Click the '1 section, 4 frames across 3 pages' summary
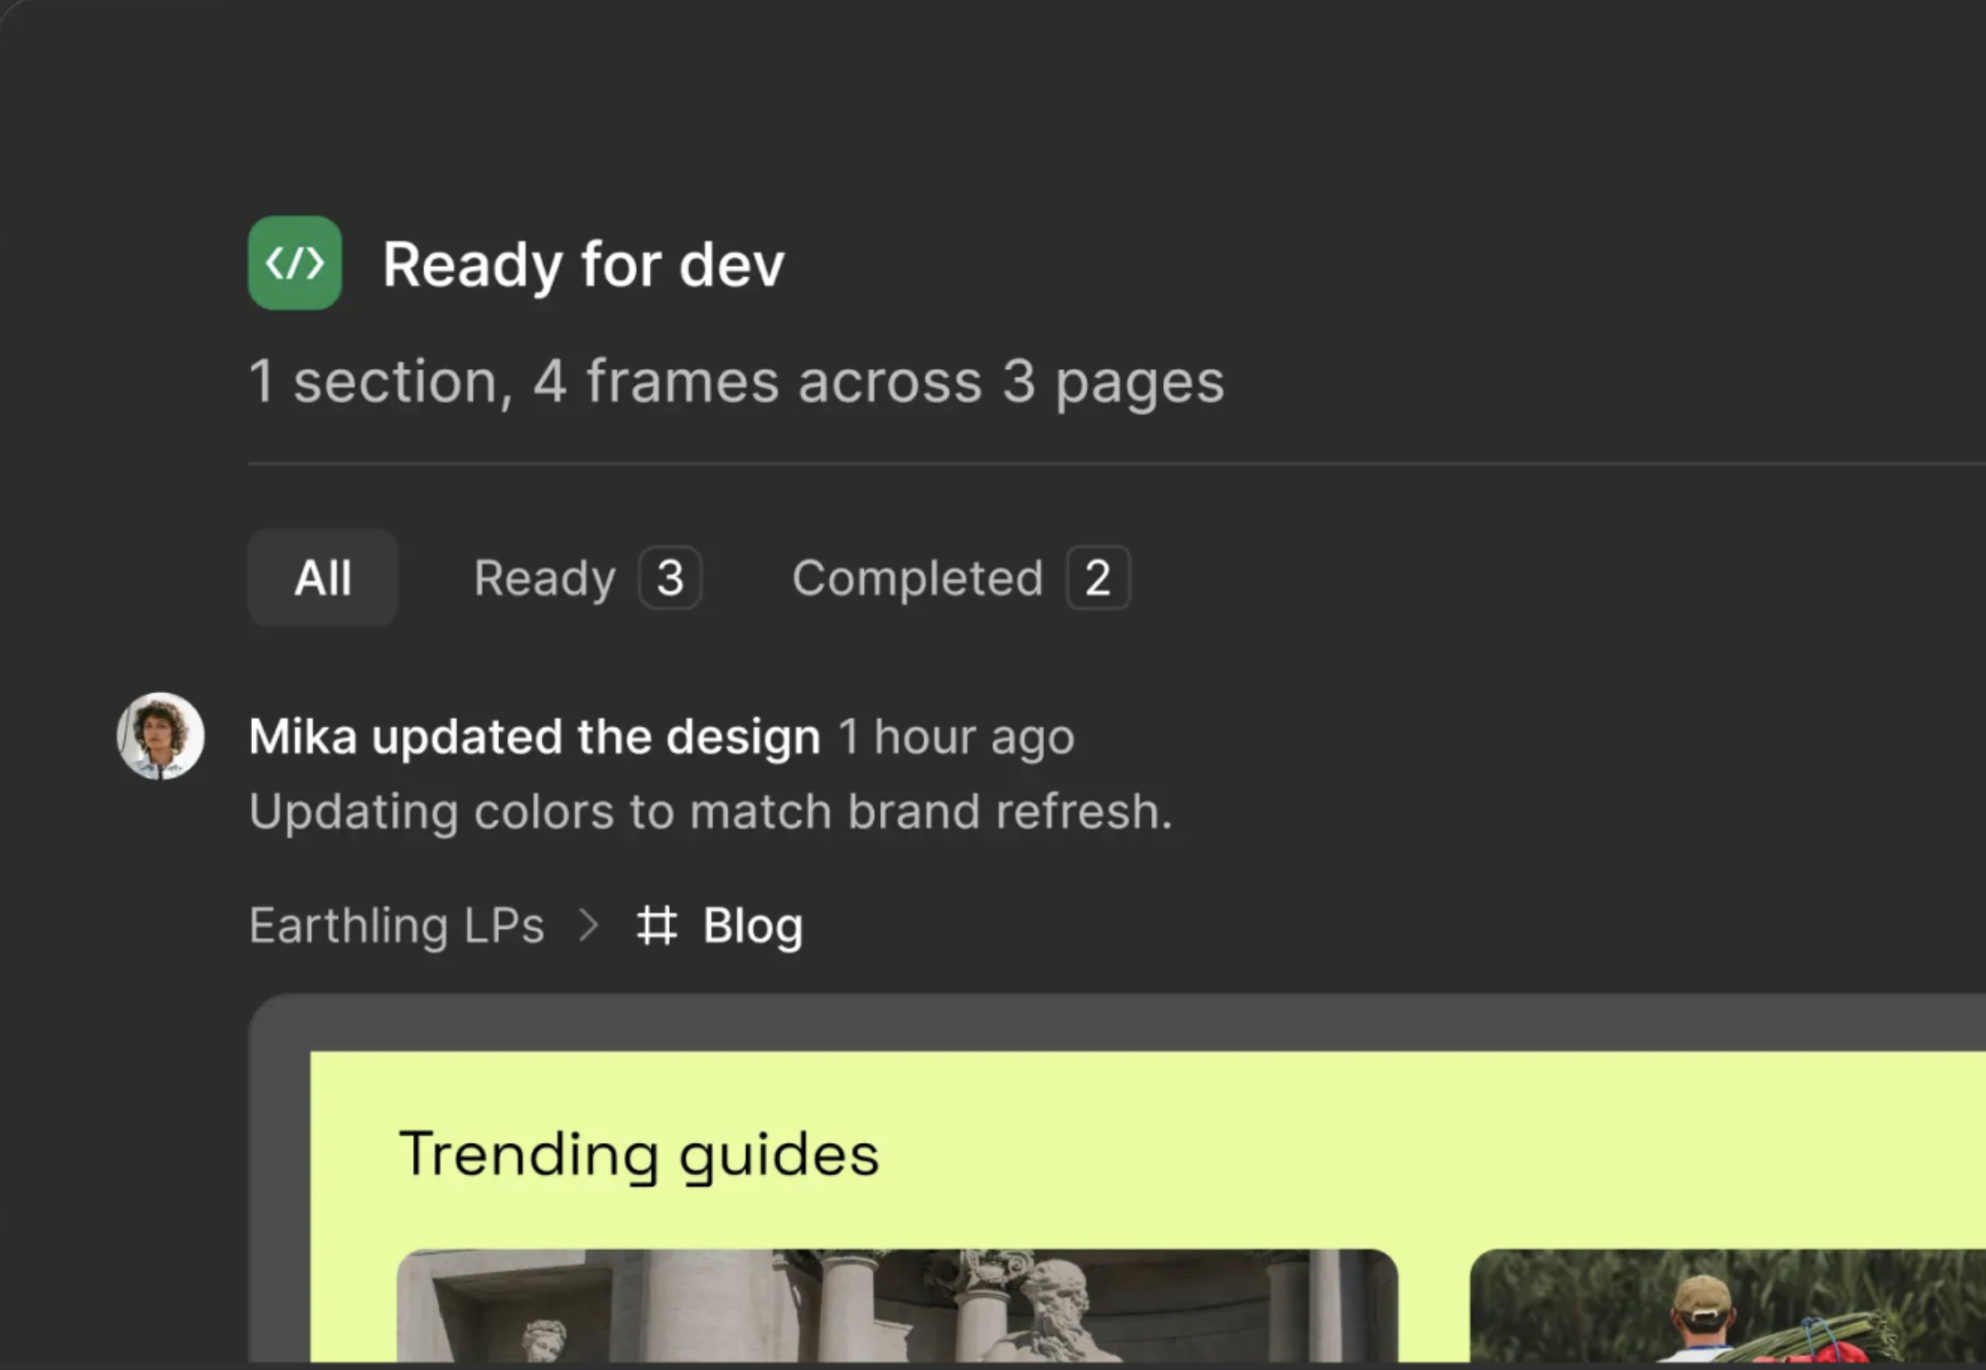Screen dimensions: 1986x1370 point(737,381)
